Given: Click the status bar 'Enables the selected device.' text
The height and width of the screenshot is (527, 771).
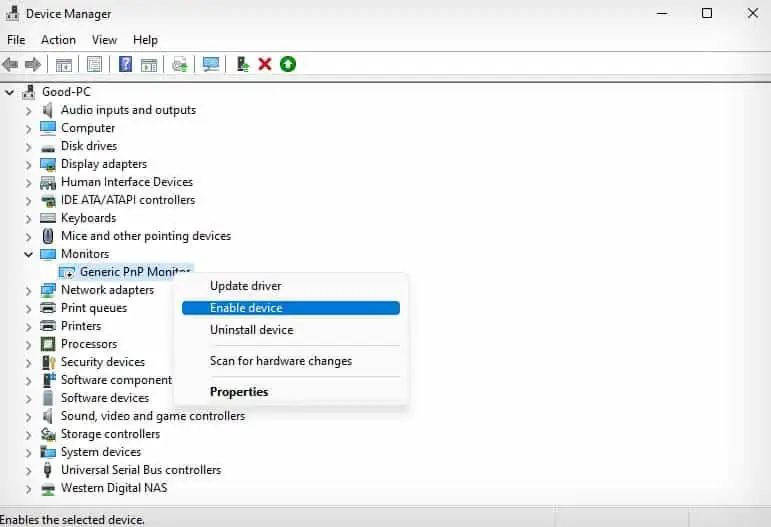Looking at the screenshot, I should [x=72, y=519].
